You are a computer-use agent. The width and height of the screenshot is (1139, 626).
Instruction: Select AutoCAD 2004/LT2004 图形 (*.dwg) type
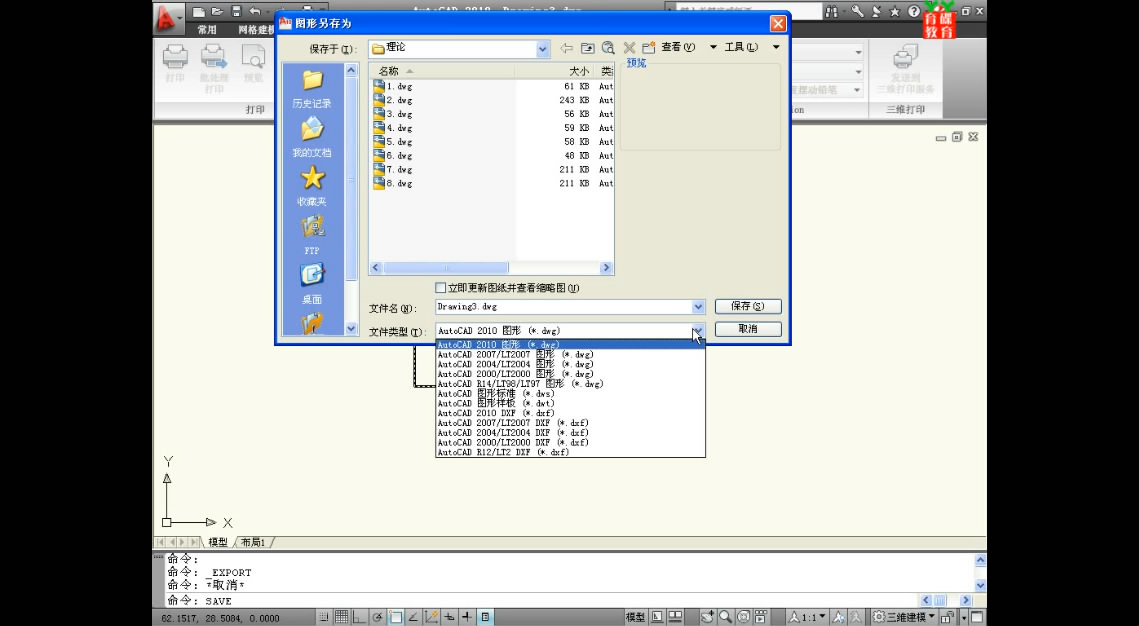(x=570, y=364)
